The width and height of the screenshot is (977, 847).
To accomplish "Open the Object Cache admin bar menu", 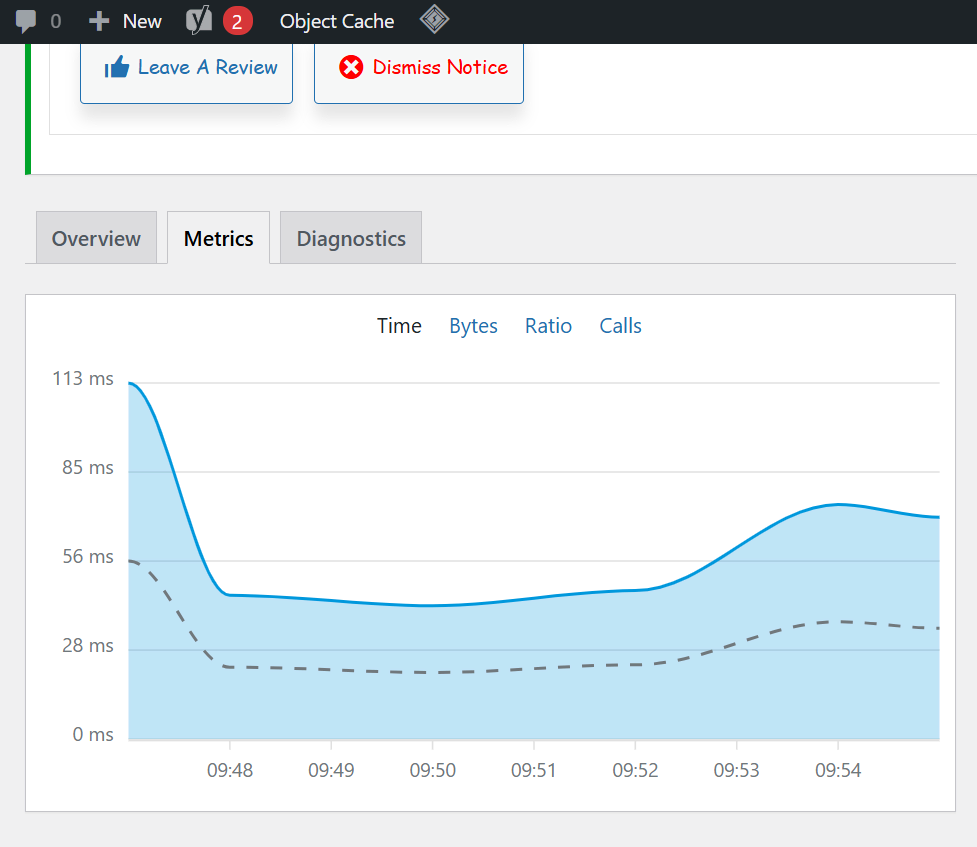I will pyautogui.click(x=337, y=21).
